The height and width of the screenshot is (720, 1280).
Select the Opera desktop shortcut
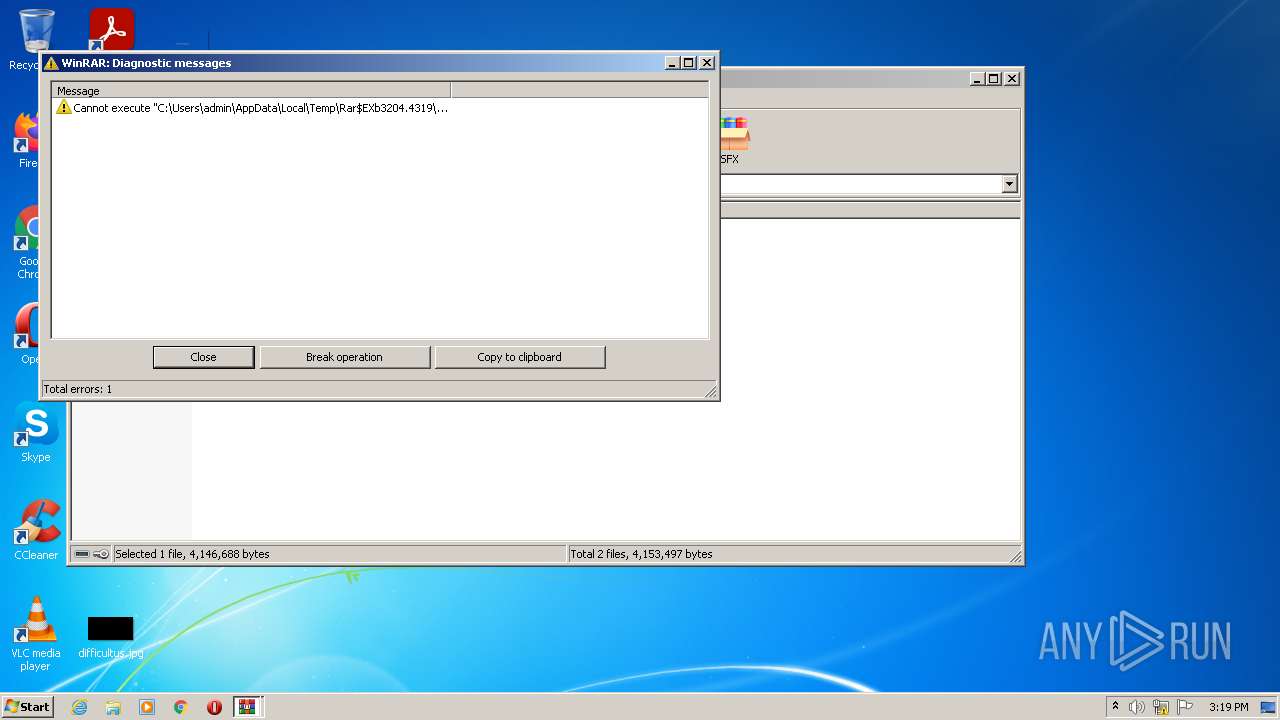(26, 335)
